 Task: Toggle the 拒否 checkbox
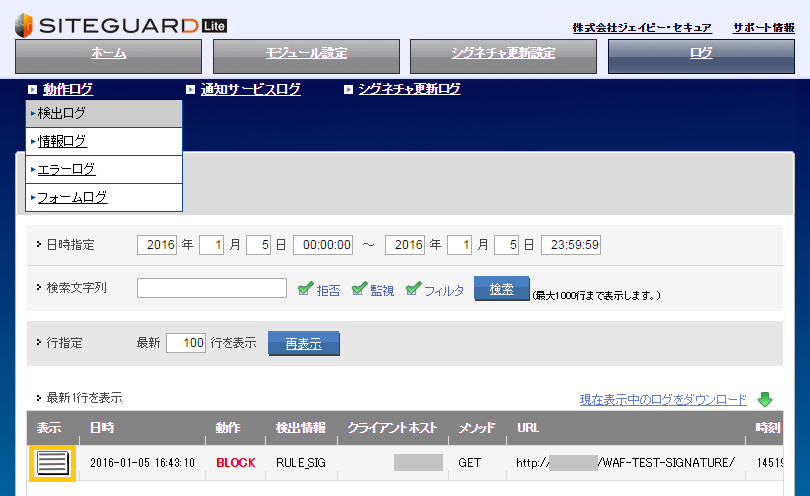click(307, 289)
